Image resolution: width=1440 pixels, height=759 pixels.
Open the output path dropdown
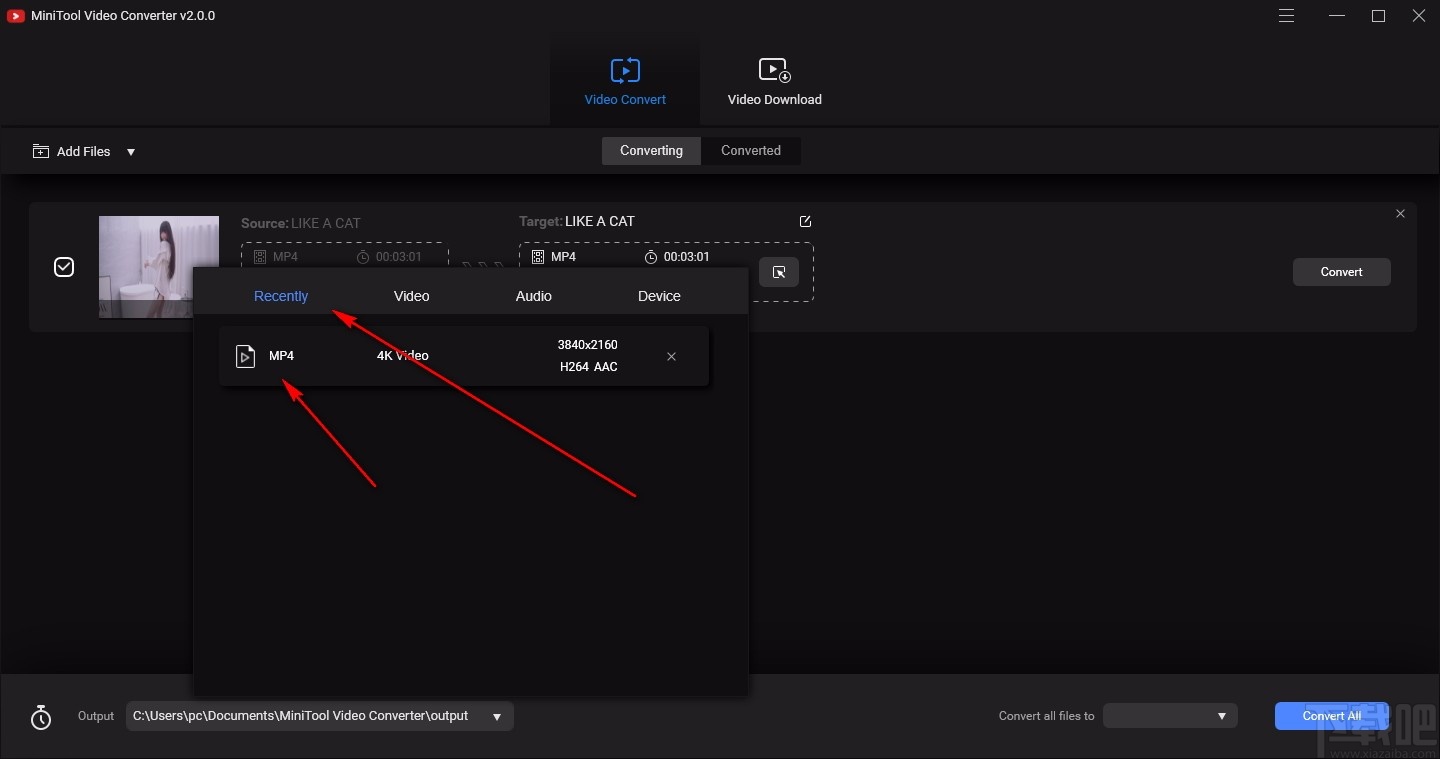click(x=497, y=717)
